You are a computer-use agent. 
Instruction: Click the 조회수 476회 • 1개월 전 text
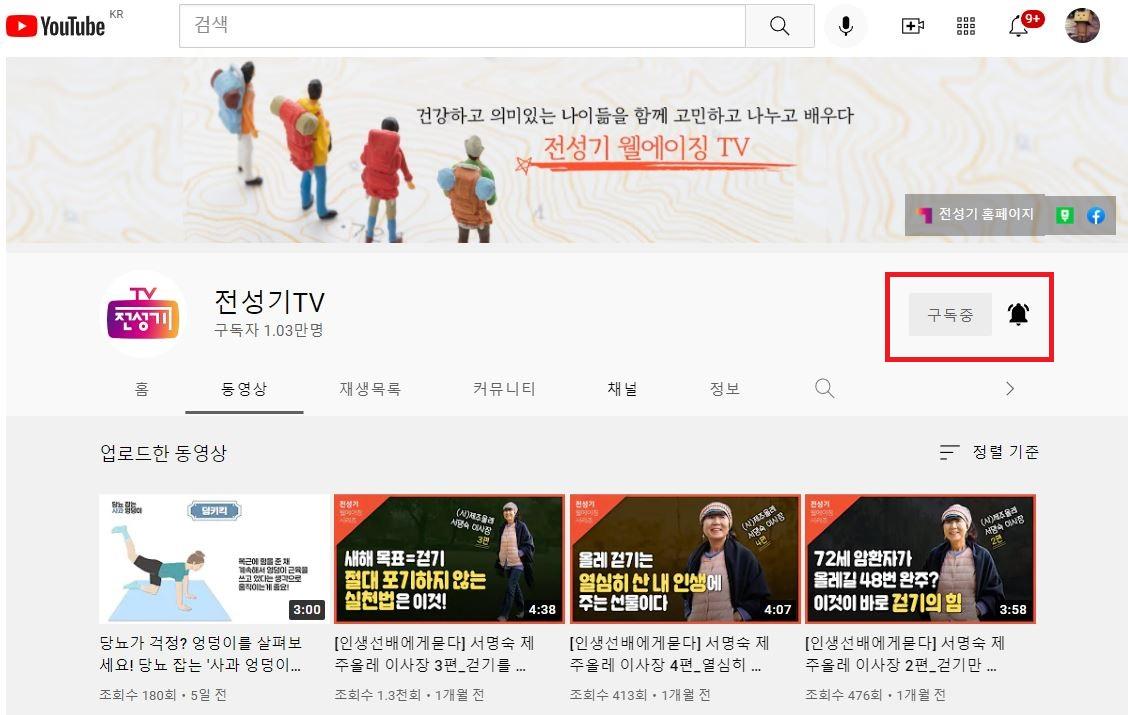875,695
